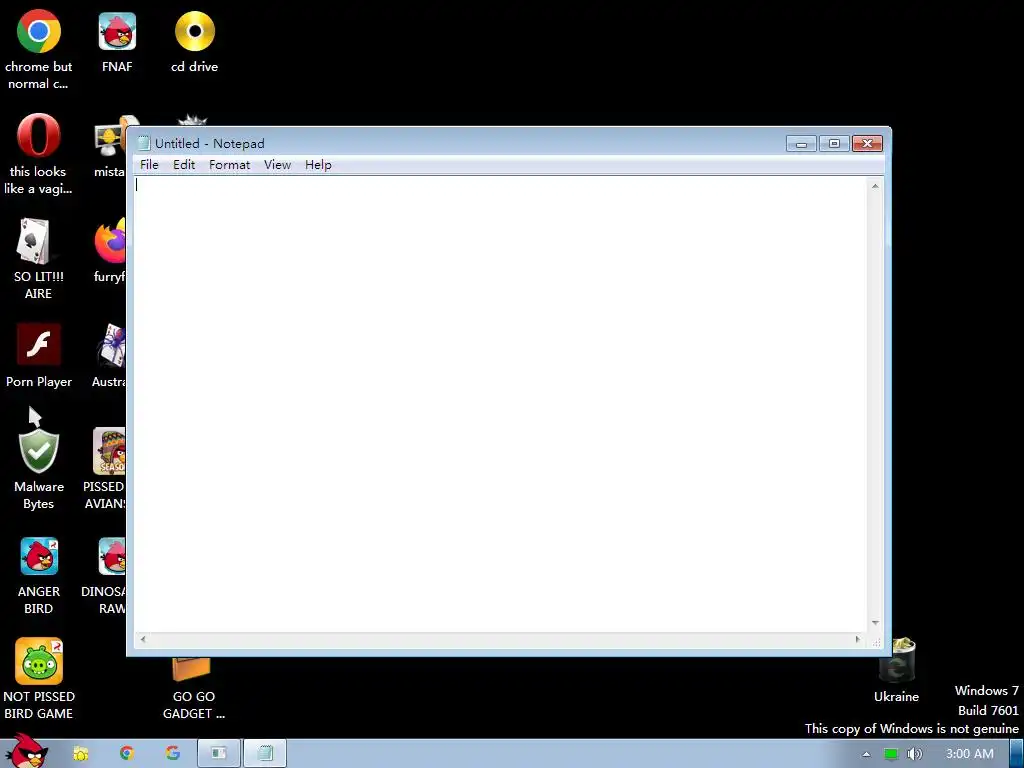Click inside the Notepad text area
The height and width of the screenshot is (768, 1024).
coord(501,404)
